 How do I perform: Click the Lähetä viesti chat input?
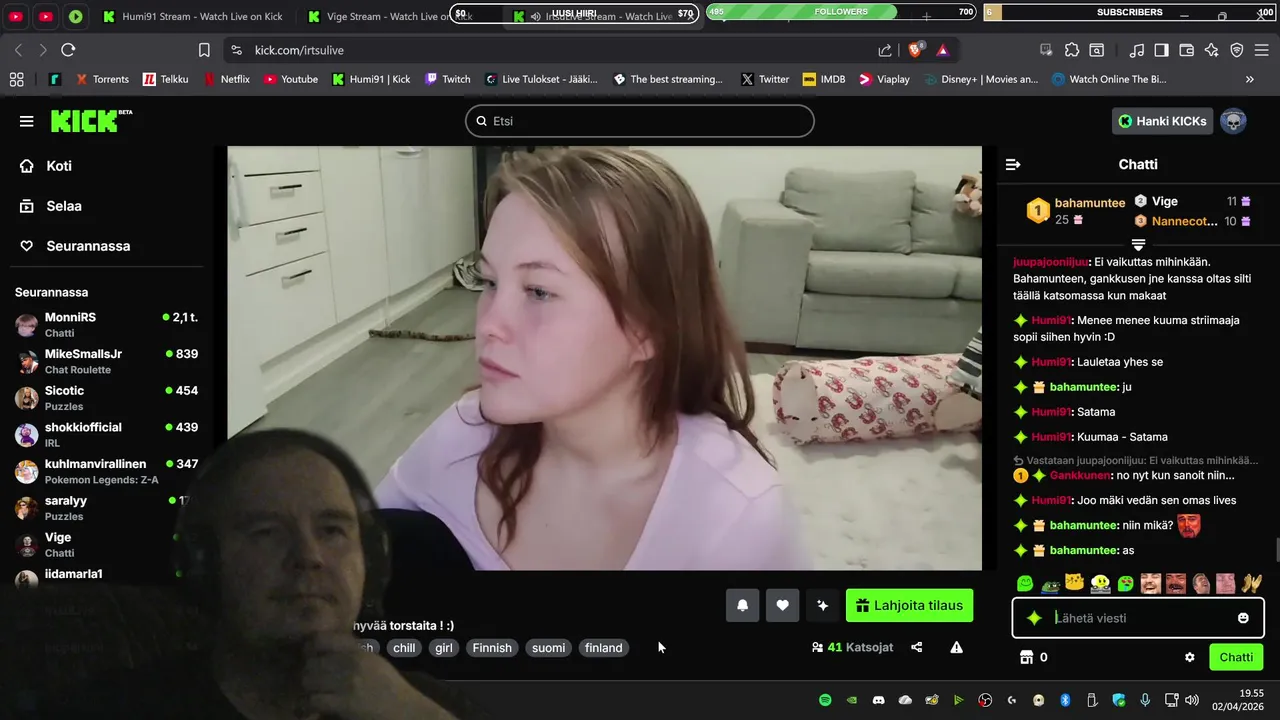(x=1140, y=618)
